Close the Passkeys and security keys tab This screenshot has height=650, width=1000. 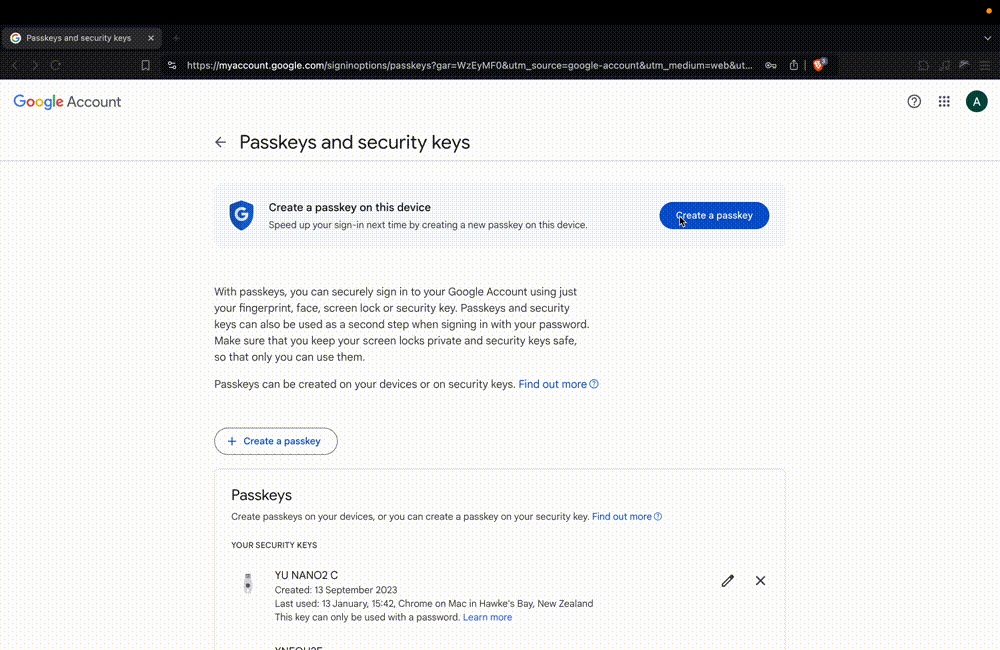click(x=151, y=38)
